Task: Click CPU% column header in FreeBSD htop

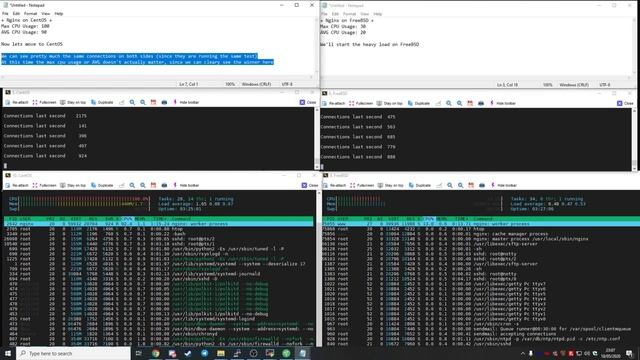Action: click(429, 219)
